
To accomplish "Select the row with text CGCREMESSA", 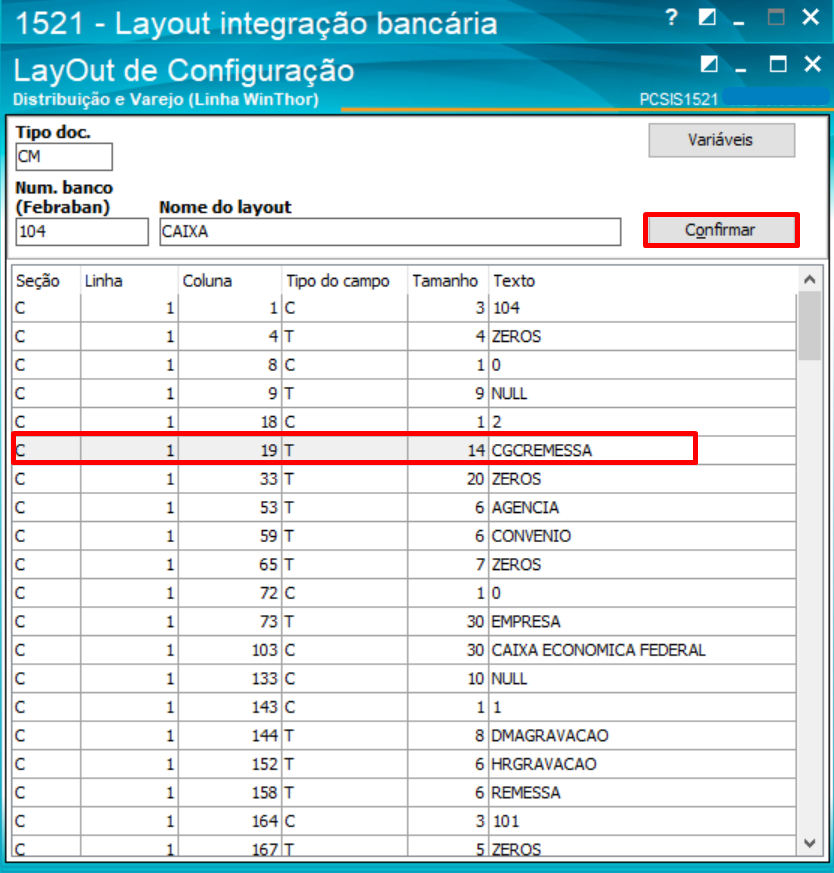I will 404,450.
